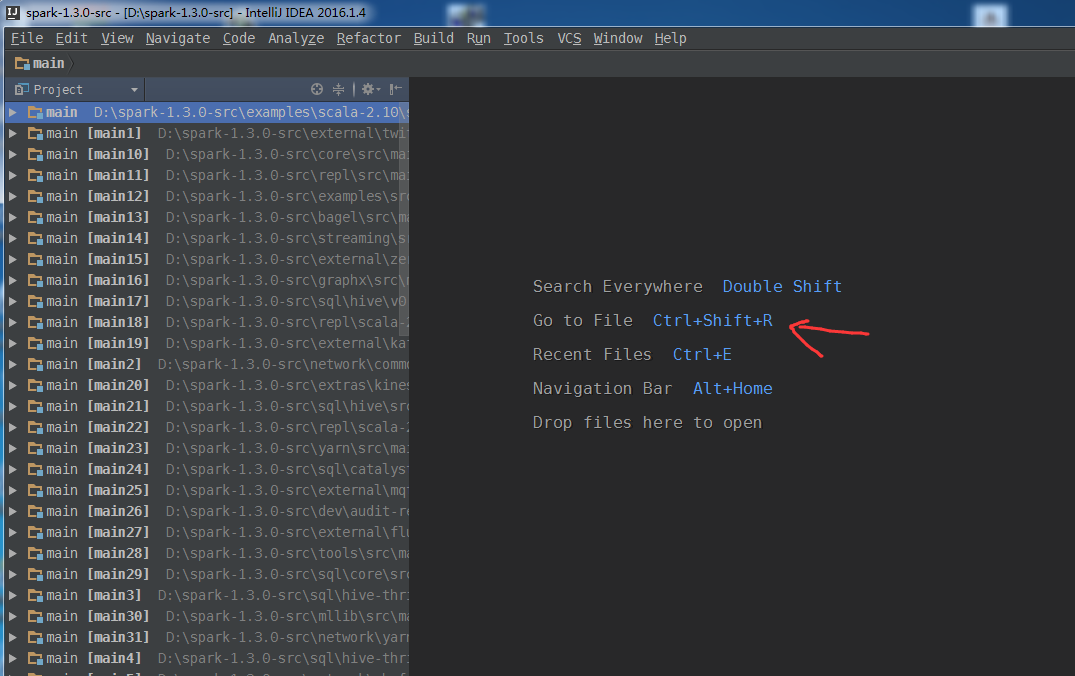Select main [main27] external\fl row
This screenshot has width=1075, height=676.
point(206,533)
